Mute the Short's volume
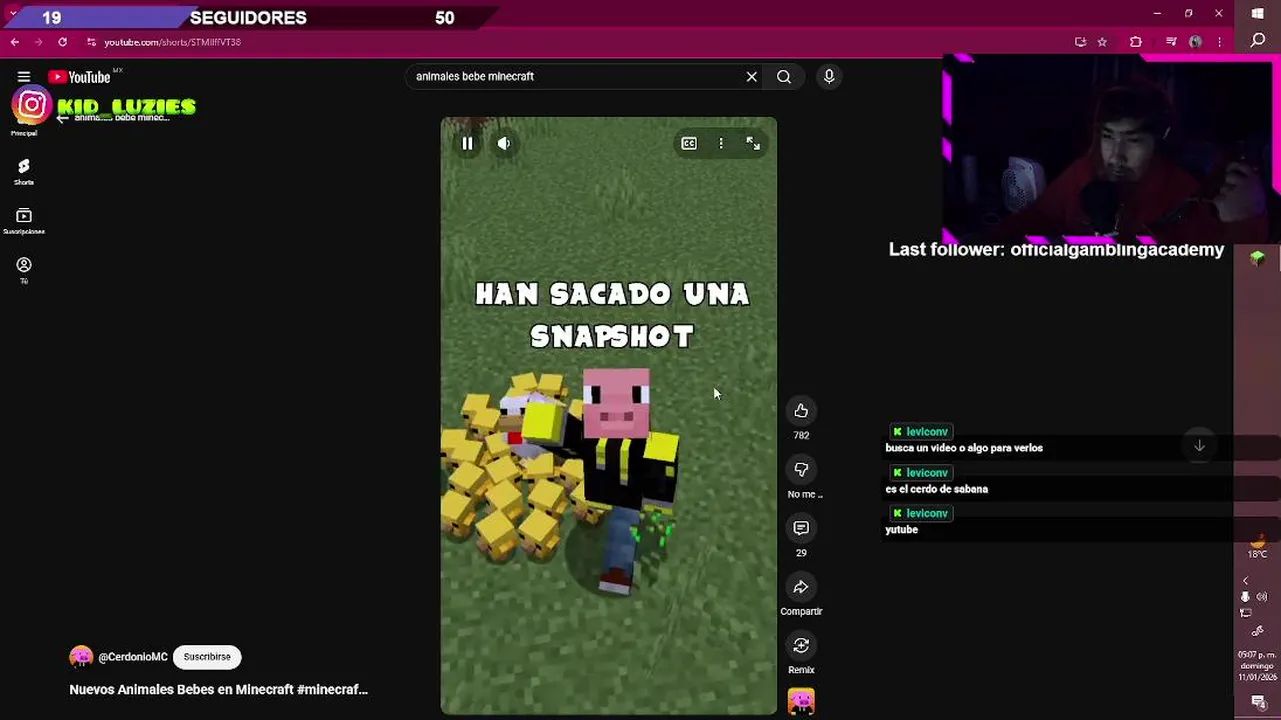The image size is (1281, 720). (x=504, y=144)
